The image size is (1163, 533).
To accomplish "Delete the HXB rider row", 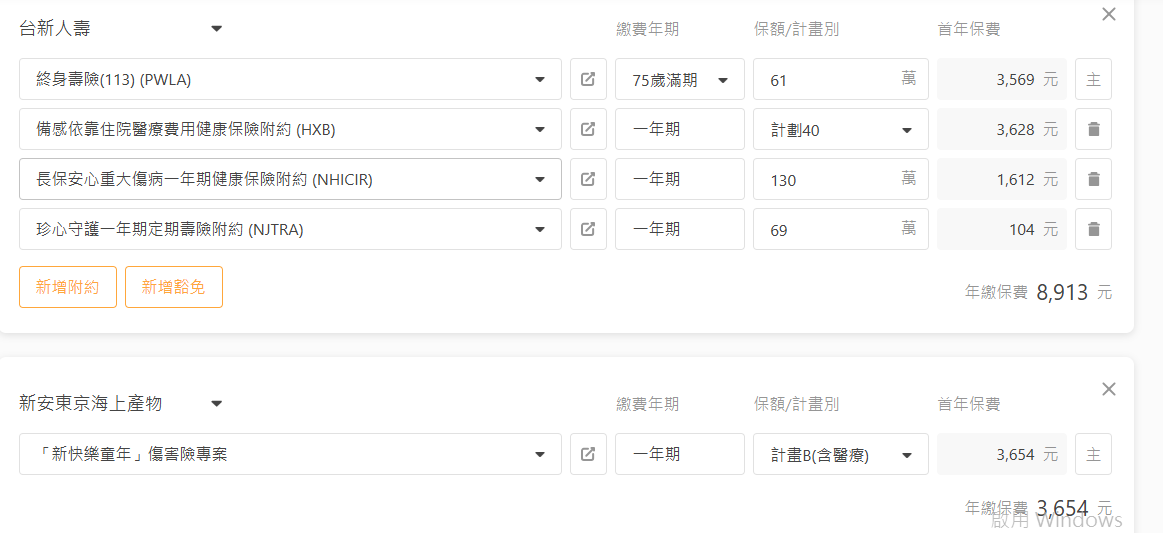I will click(1093, 129).
